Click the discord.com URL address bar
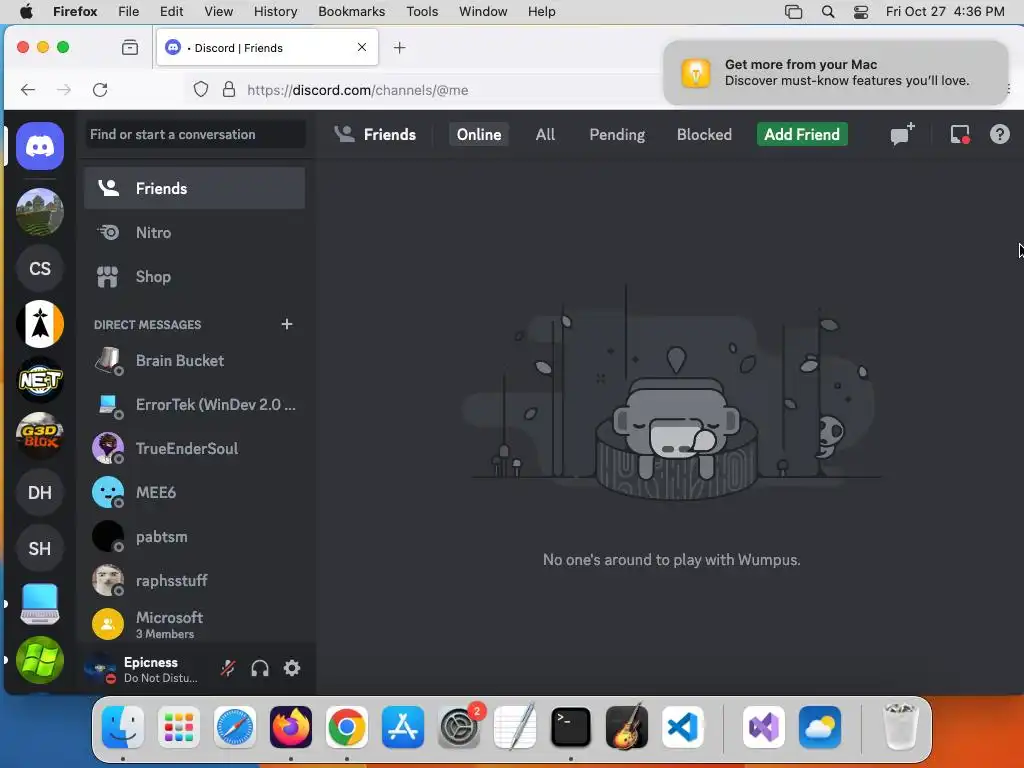Image resolution: width=1024 pixels, height=768 pixels. [357, 90]
